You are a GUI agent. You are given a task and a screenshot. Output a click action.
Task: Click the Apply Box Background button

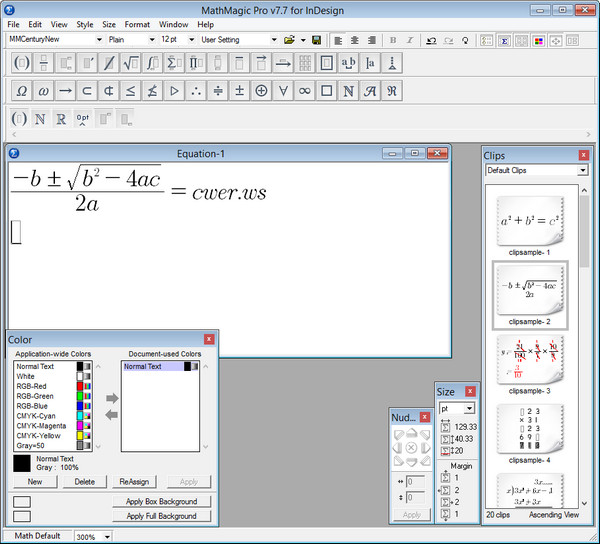[161, 501]
